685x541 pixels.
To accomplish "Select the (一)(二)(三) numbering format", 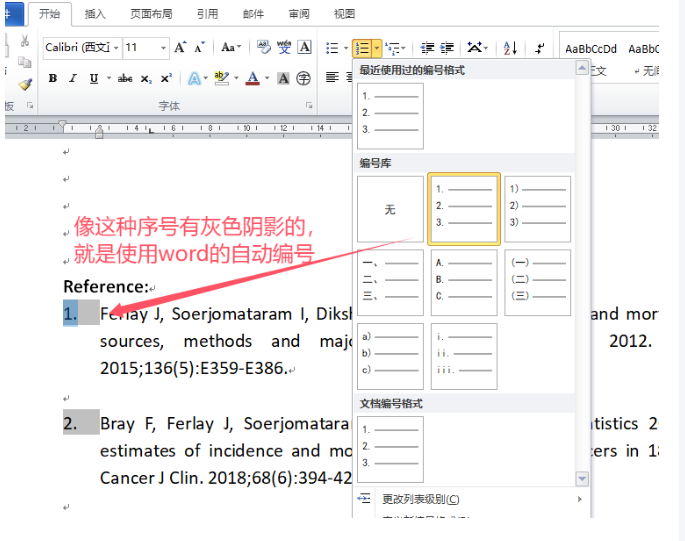I will click(537, 283).
